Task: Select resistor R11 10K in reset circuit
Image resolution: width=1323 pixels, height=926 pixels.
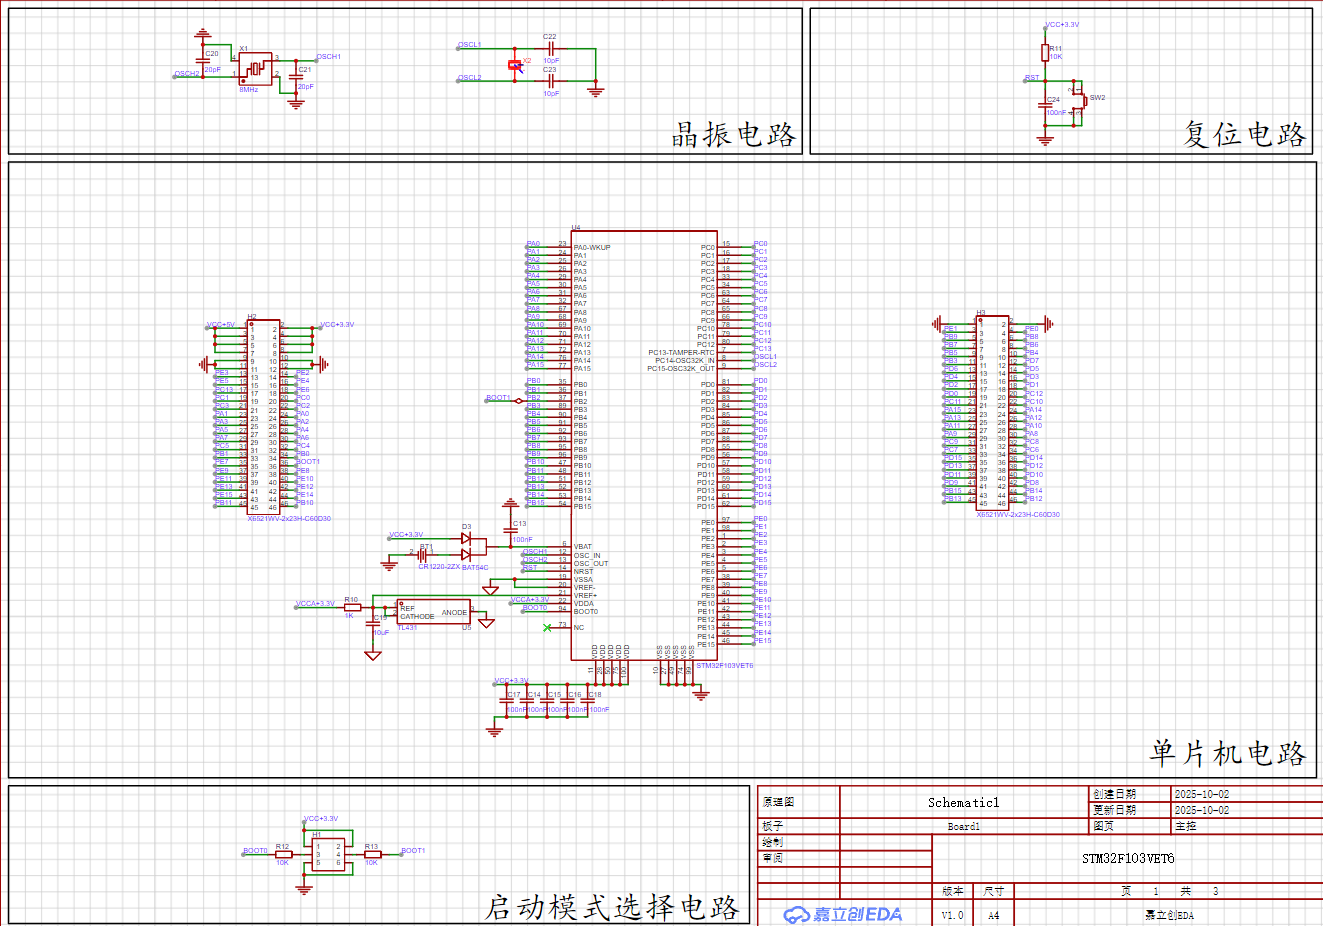Action: pyautogui.click(x=1045, y=53)
